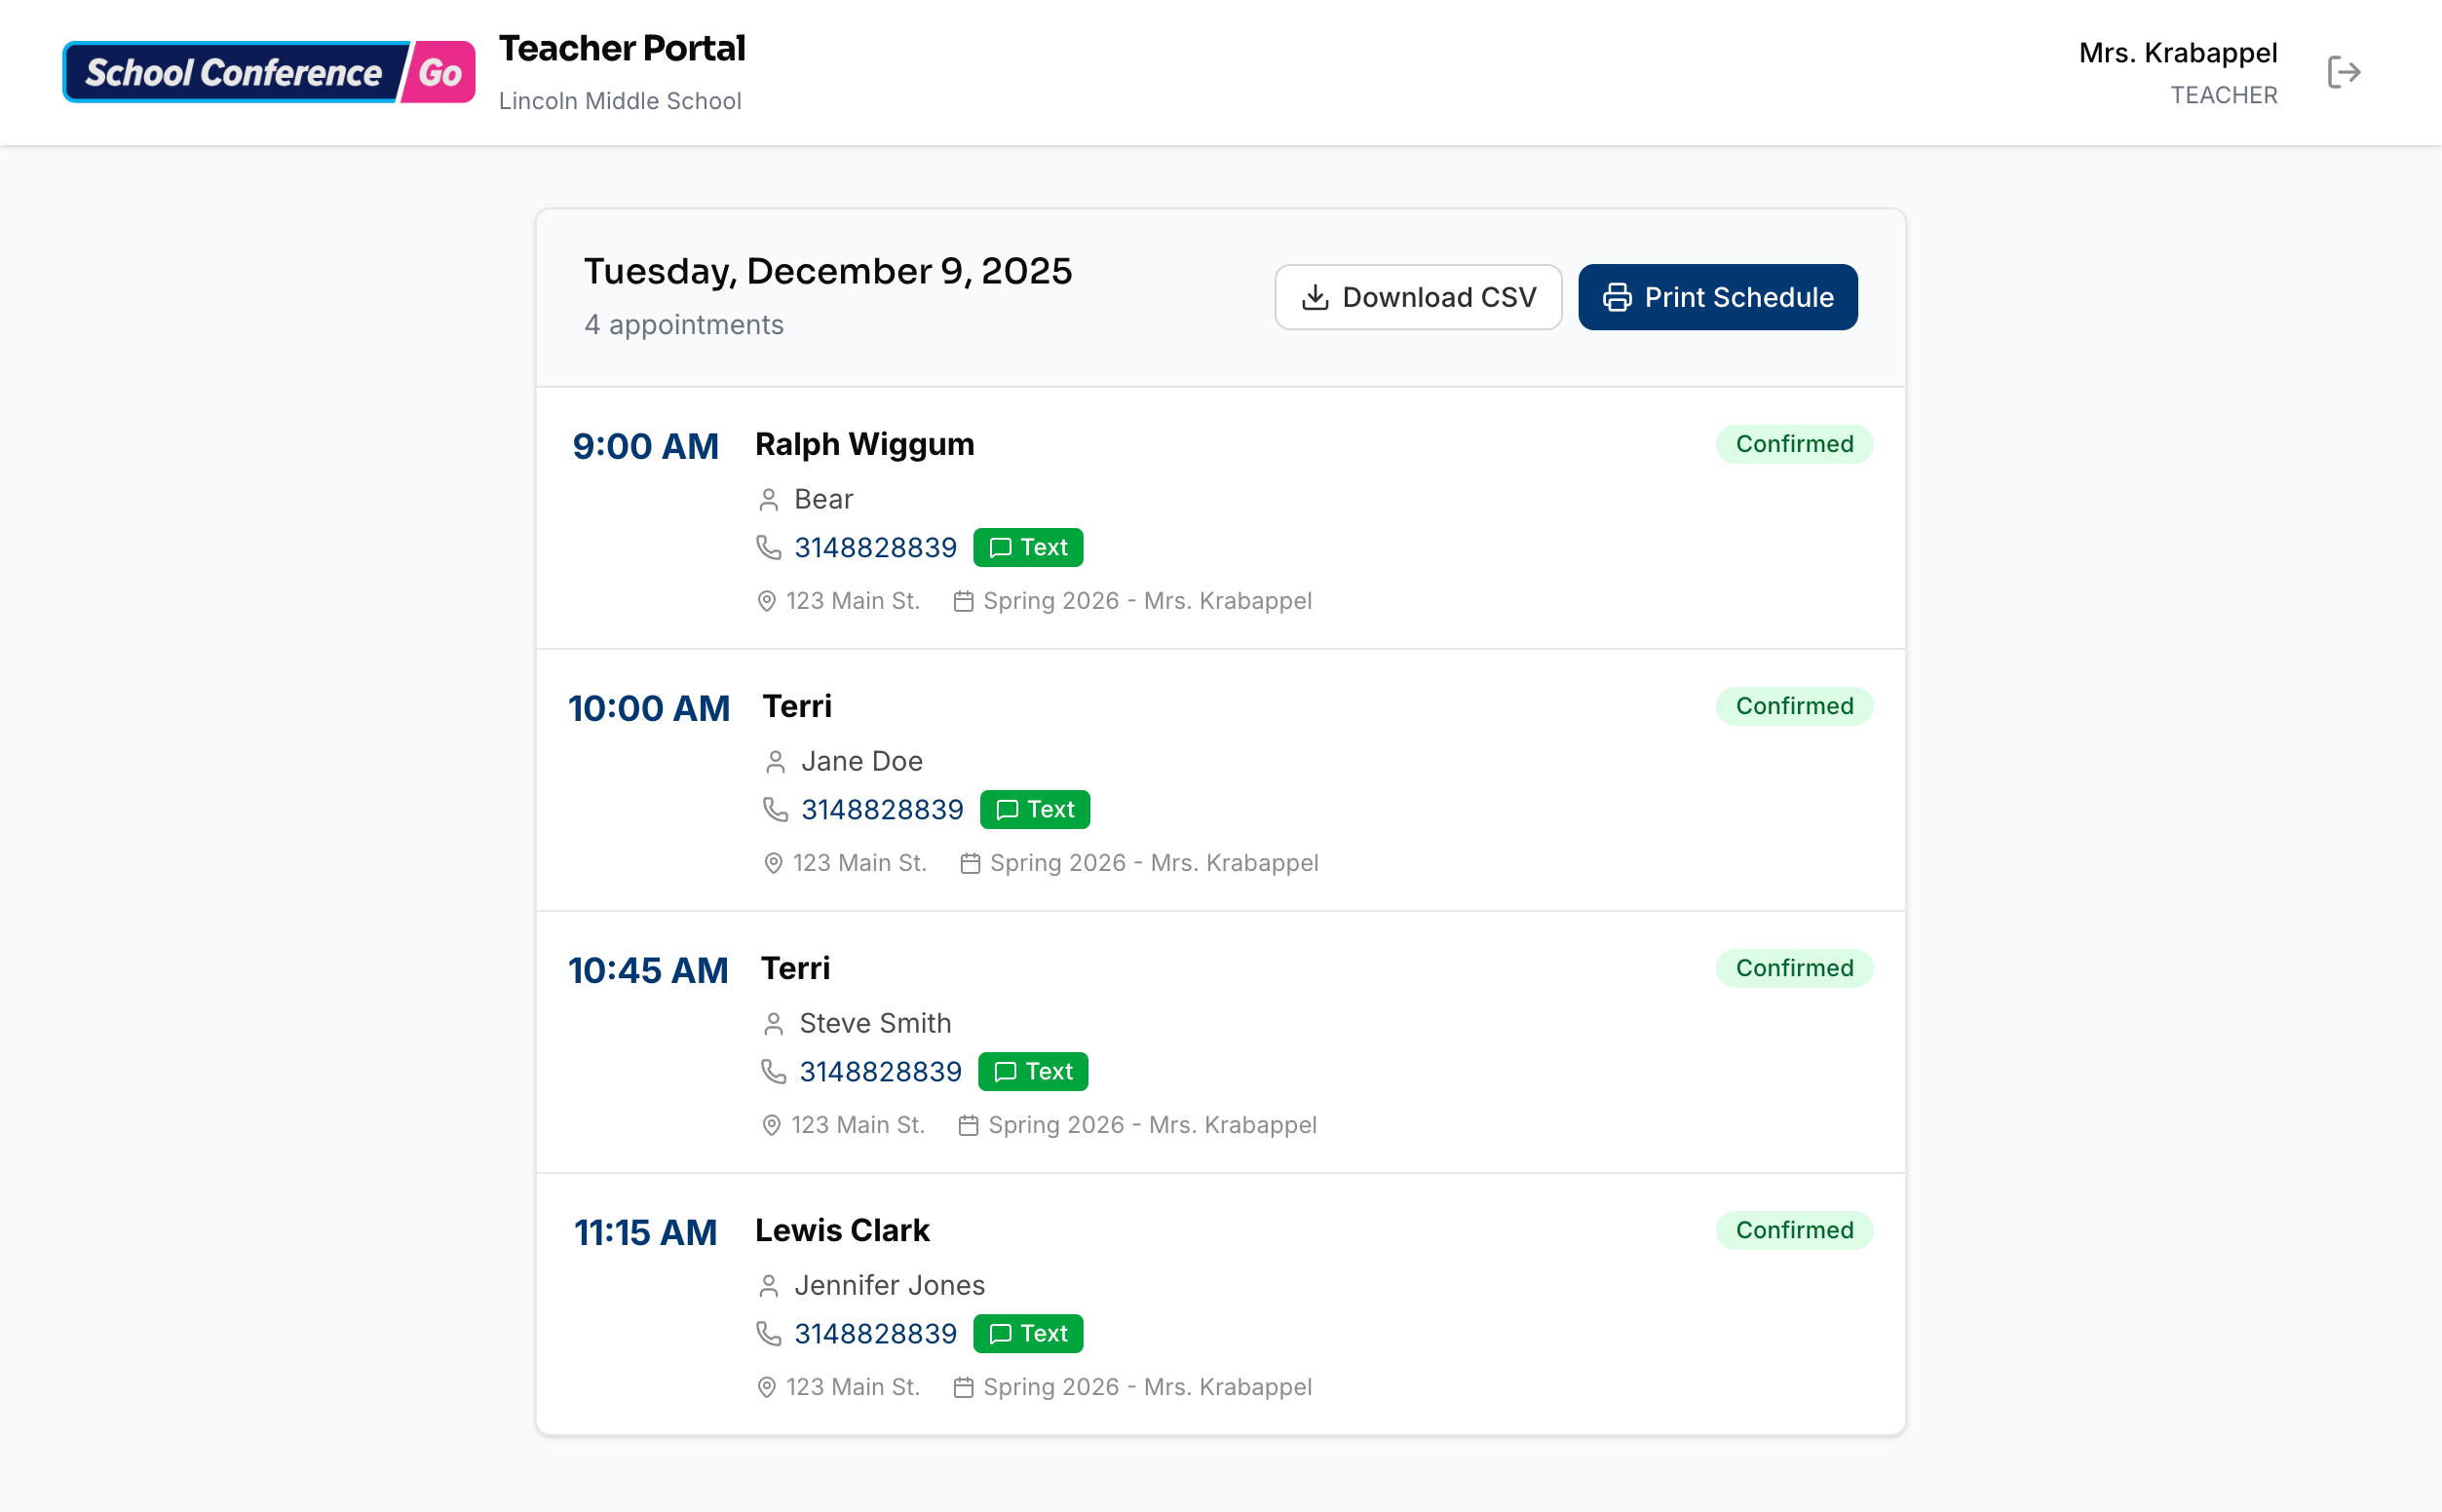Image resolution: width=2442 pixels, height=1512 pixels.
Task: Click the calendar icon in Lewis Clark's row
Action: point(964,1387)
